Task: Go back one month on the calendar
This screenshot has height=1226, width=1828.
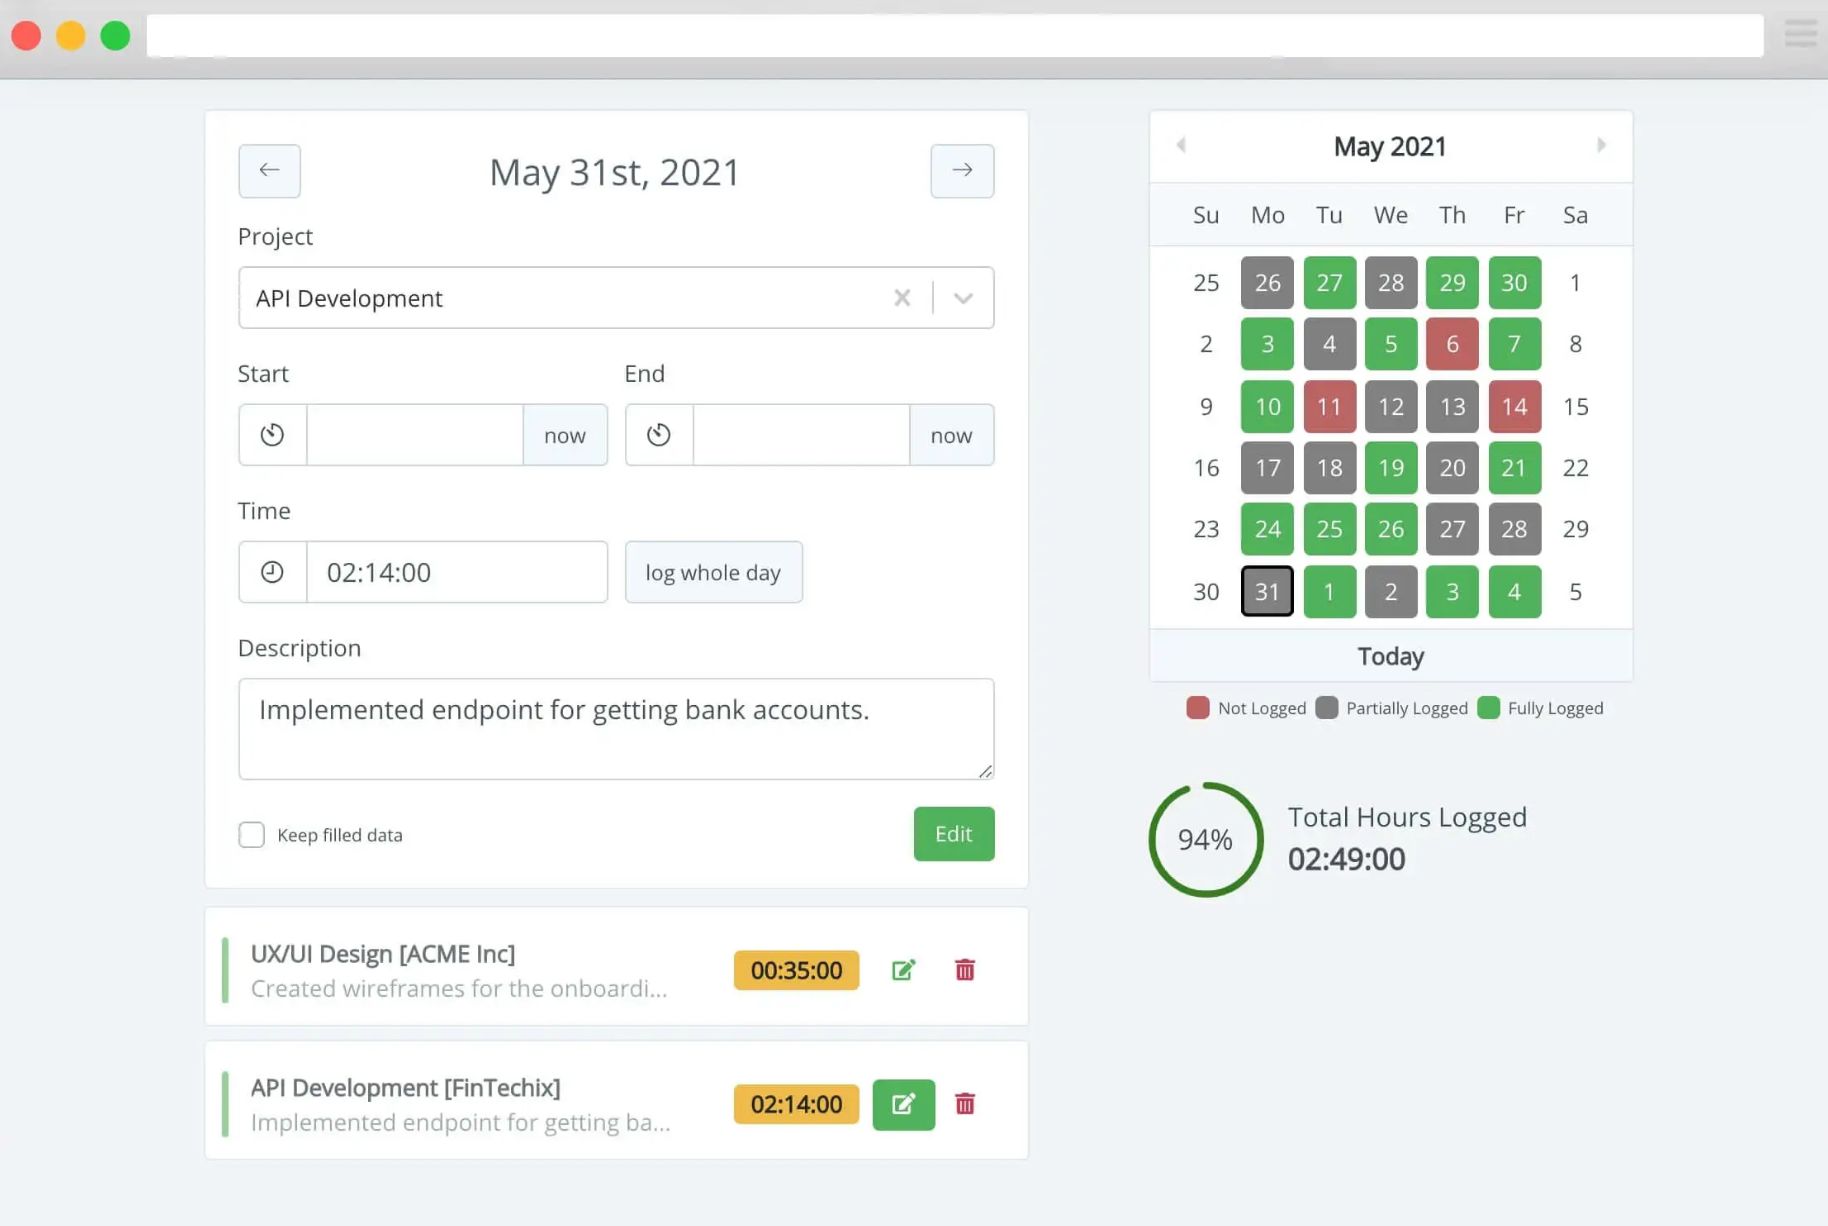Action: 1182,145
